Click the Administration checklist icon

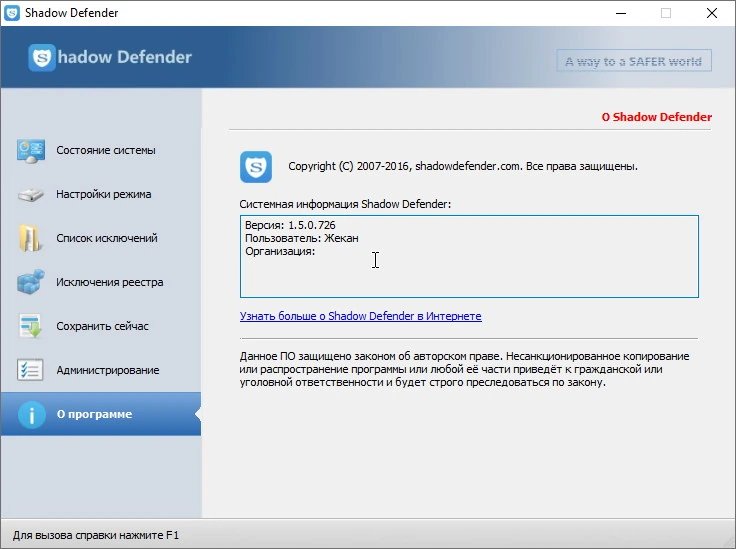(x=30, y=370)
